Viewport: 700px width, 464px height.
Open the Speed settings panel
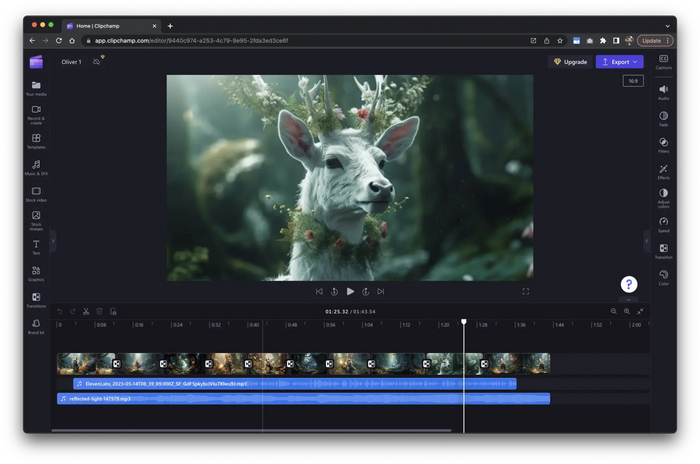click(x=663, y=222)
